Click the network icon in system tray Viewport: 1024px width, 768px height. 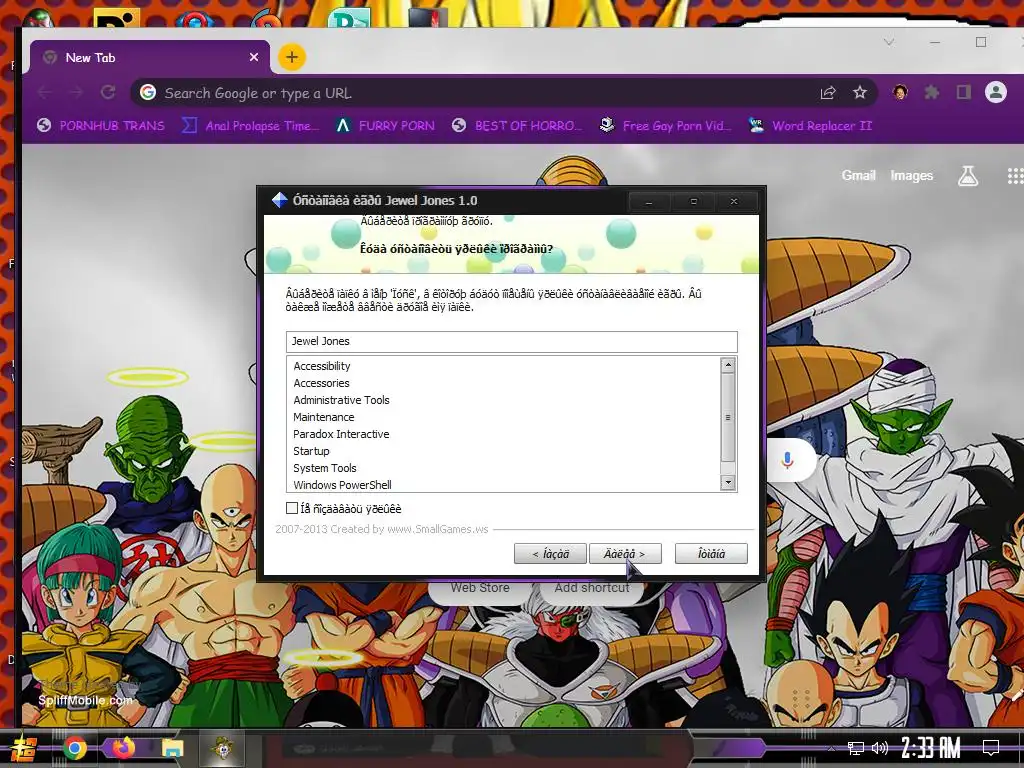pos(856,748)
